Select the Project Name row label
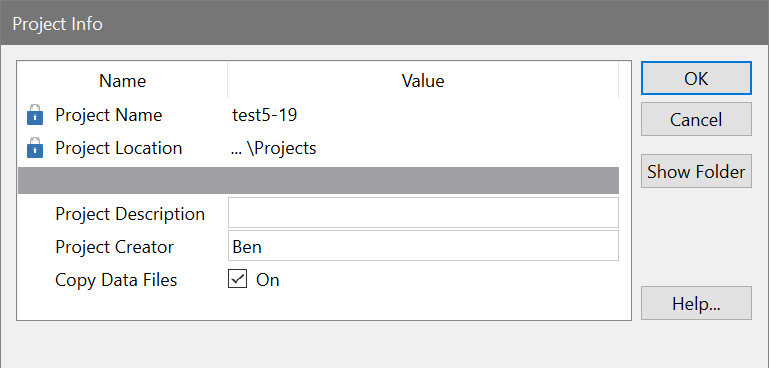The width and height of the screenshot is (769, 368). [x=108, y=115]
